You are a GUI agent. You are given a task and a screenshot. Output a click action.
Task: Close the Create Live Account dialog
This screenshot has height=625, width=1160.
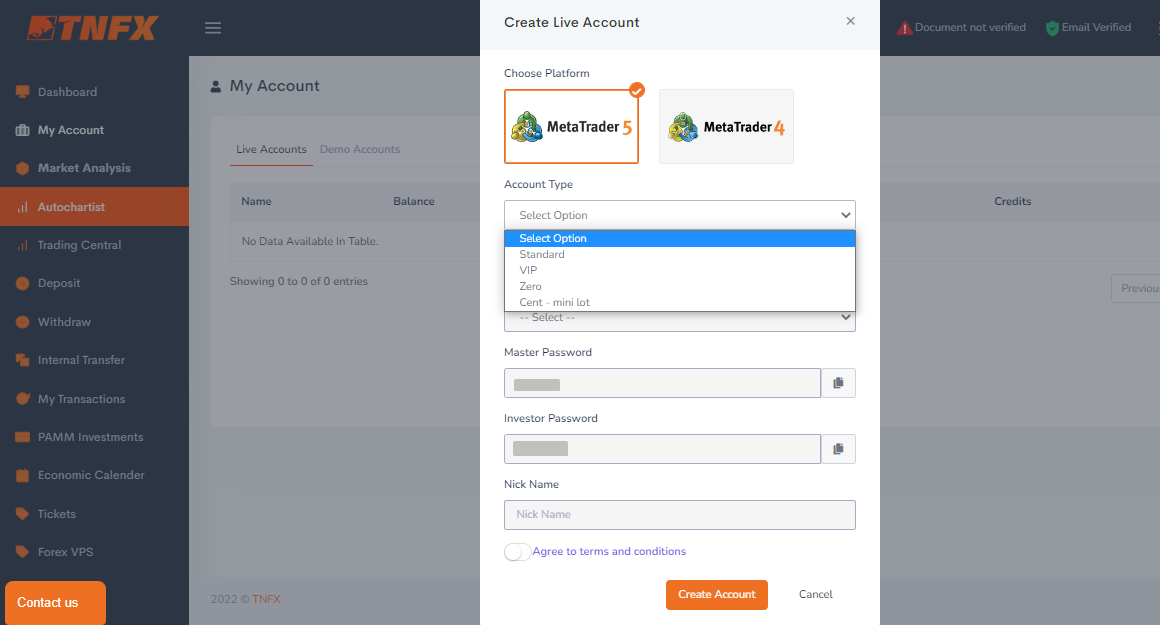tap(851, 21)
